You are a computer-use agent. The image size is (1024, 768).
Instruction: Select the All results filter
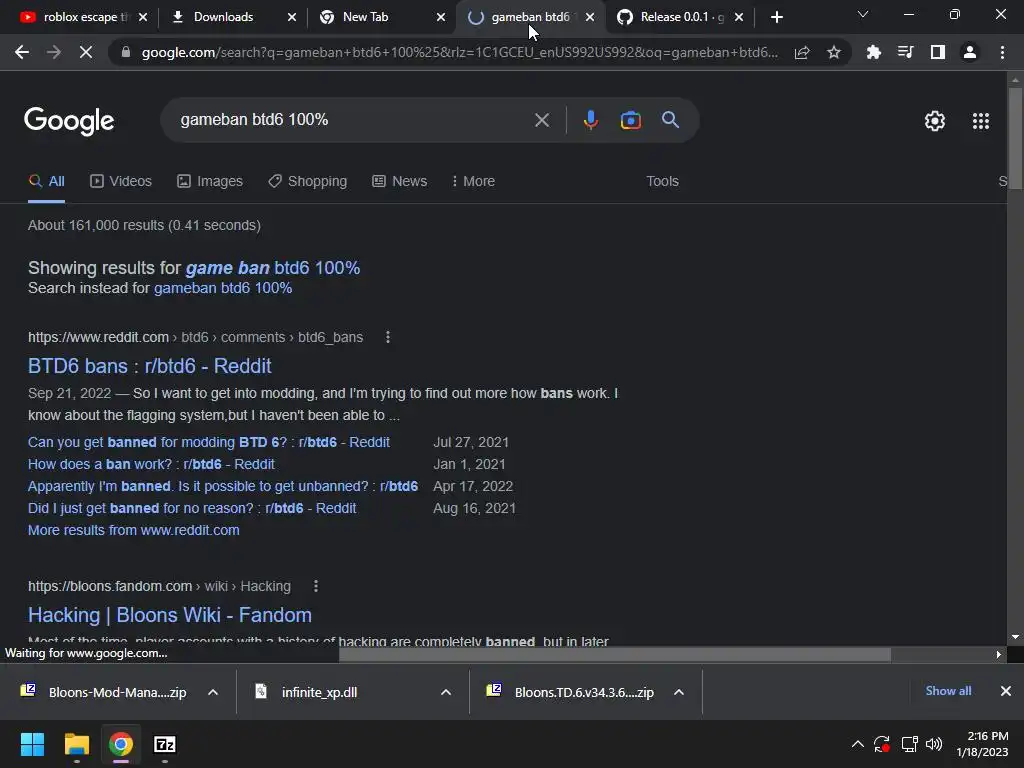[46, 181]
